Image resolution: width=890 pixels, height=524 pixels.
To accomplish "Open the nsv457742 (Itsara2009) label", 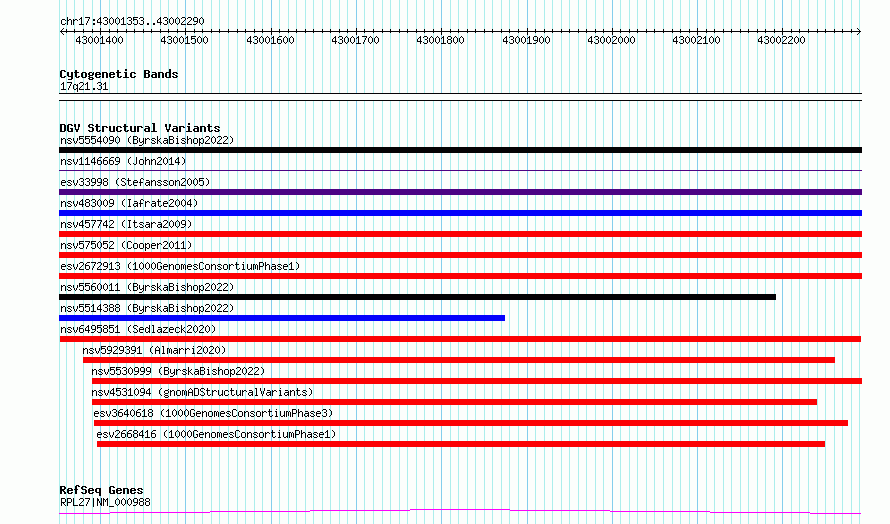I will [x=126, y=224].
